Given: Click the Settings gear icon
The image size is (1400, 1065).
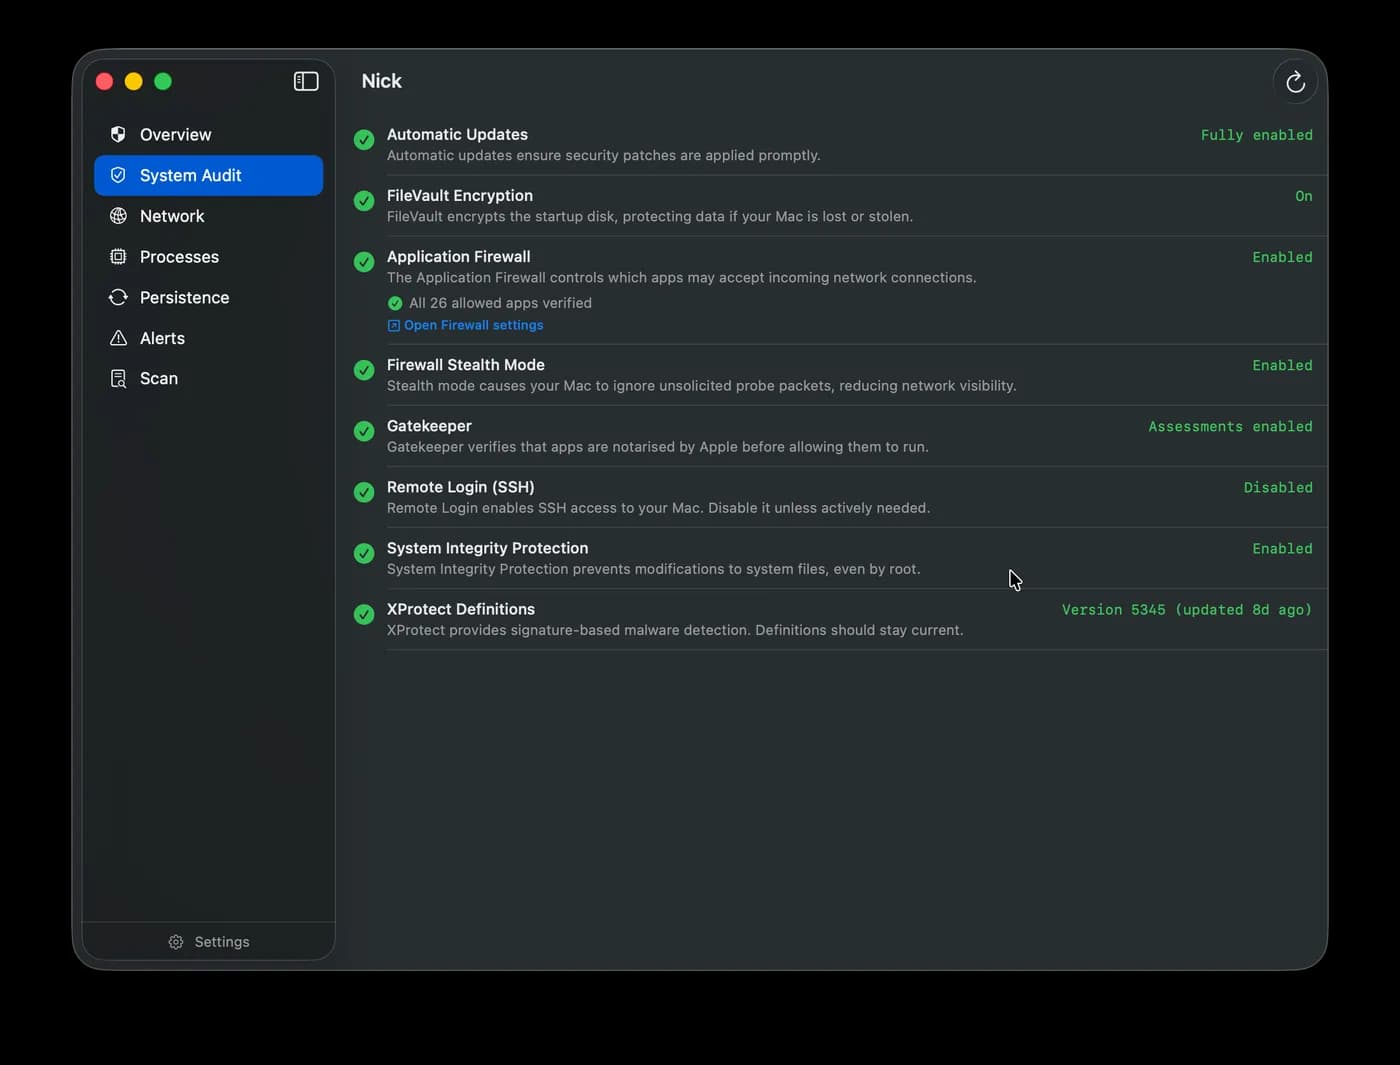Looking at the screenshot, I should pos(176,942).
